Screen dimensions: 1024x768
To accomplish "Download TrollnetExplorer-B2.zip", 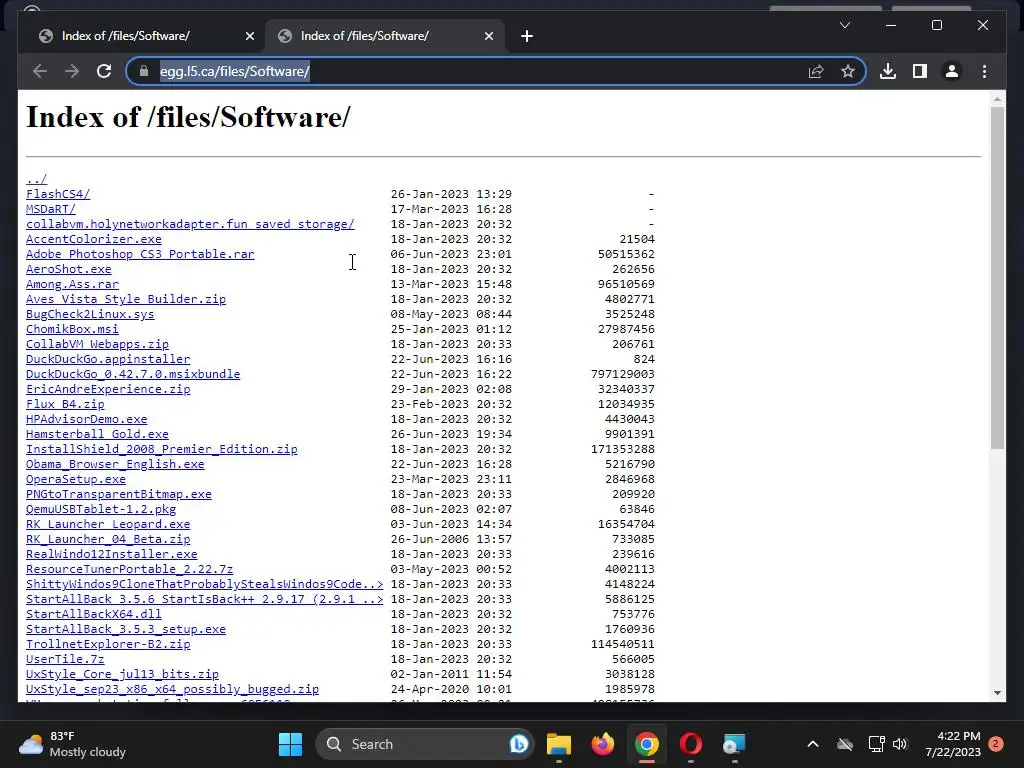I will pyautogui.click(x=108, y=645).
